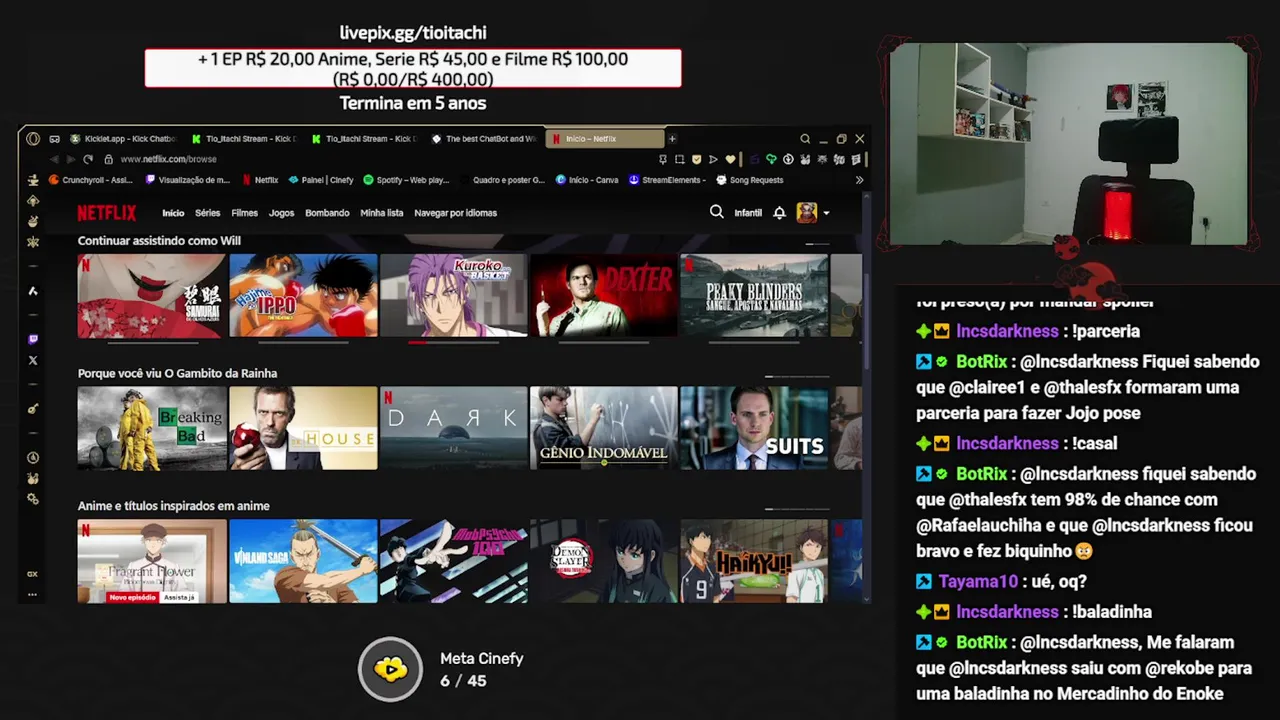Open the GX icon at sidebar bottom

tap(33, 574)
